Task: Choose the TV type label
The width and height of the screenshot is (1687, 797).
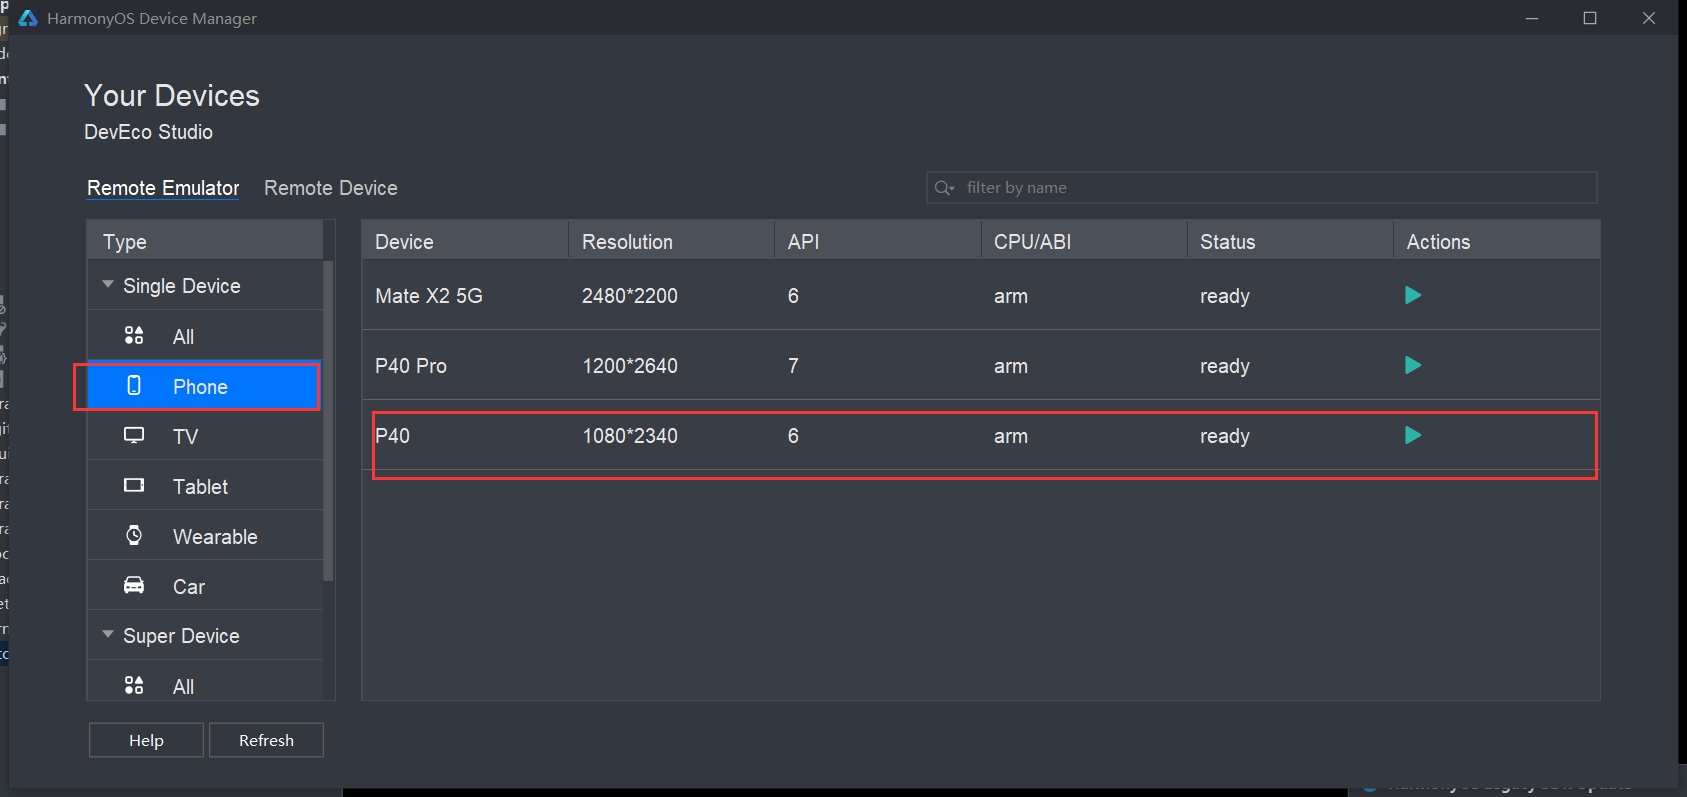Action: pyautogui.click(x=185, y=437)
